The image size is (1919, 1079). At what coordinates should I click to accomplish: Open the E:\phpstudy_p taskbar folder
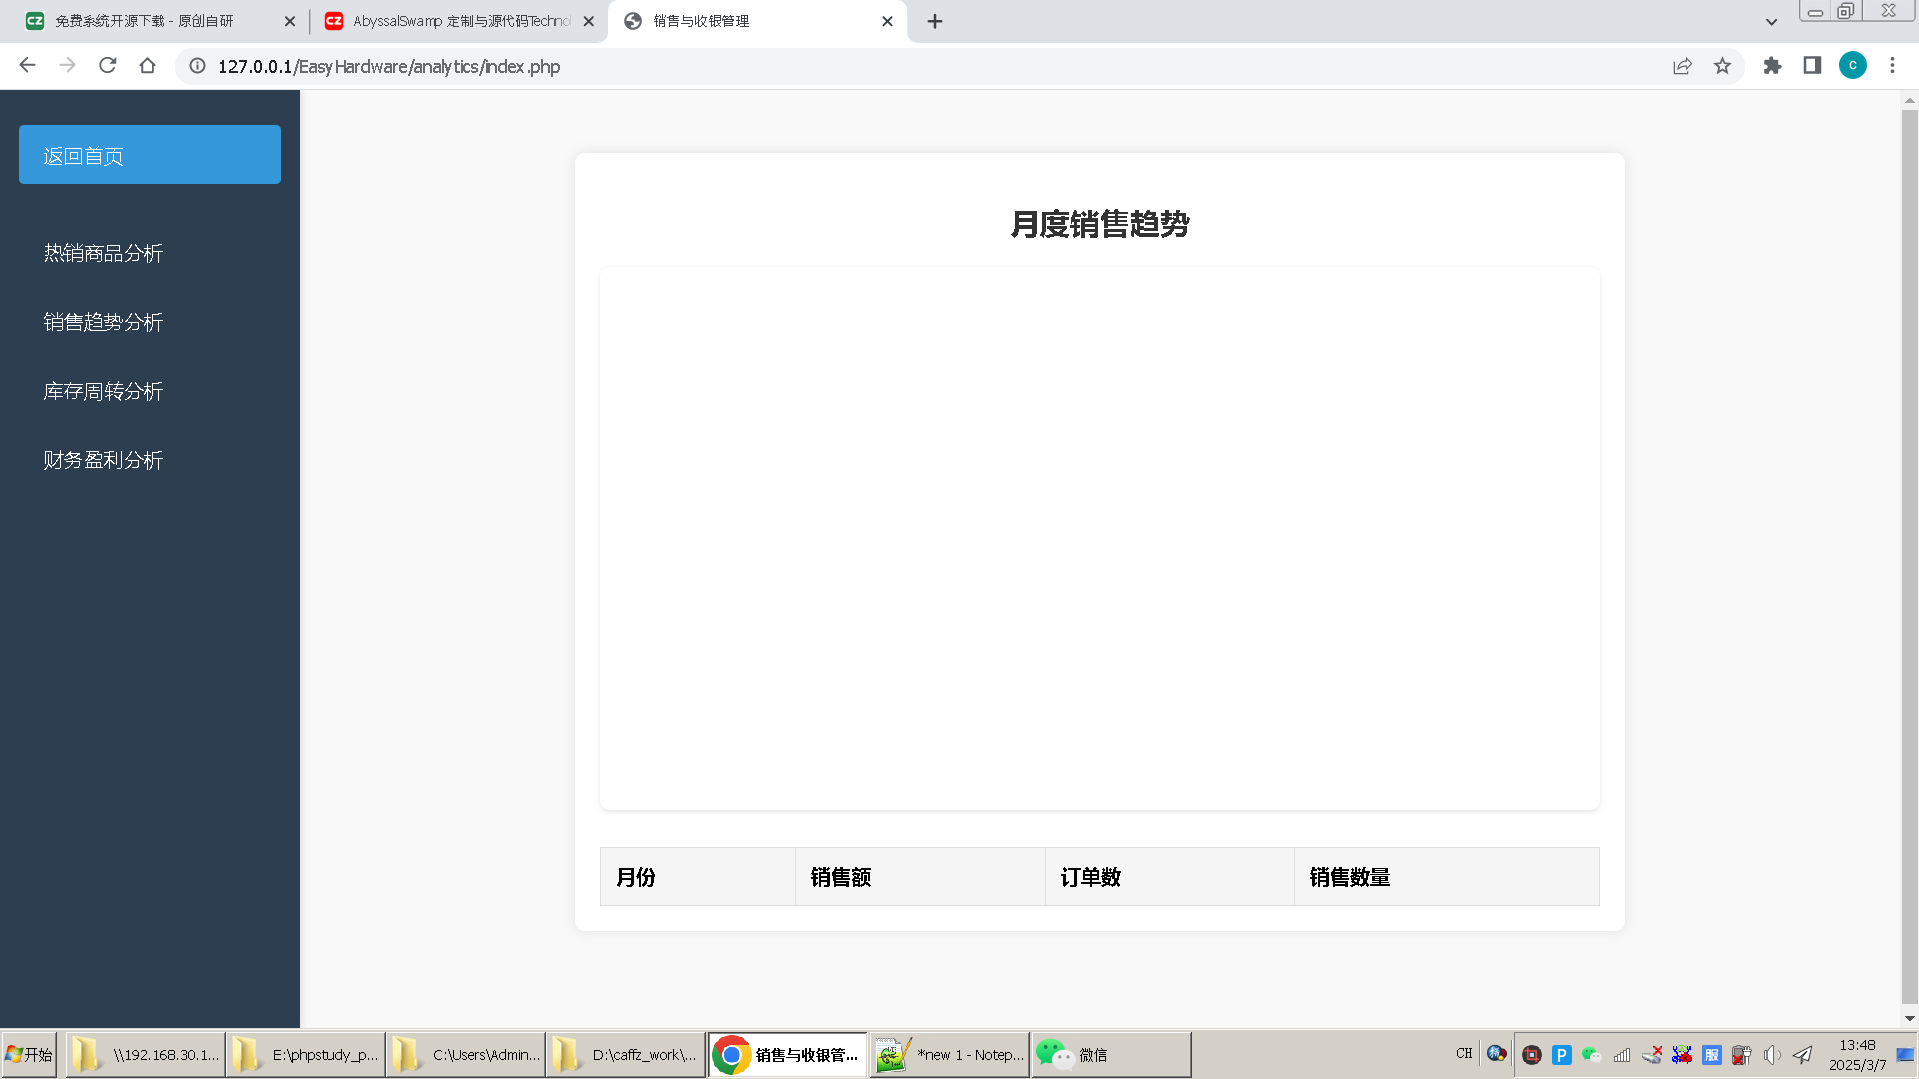coord(305,1054)
